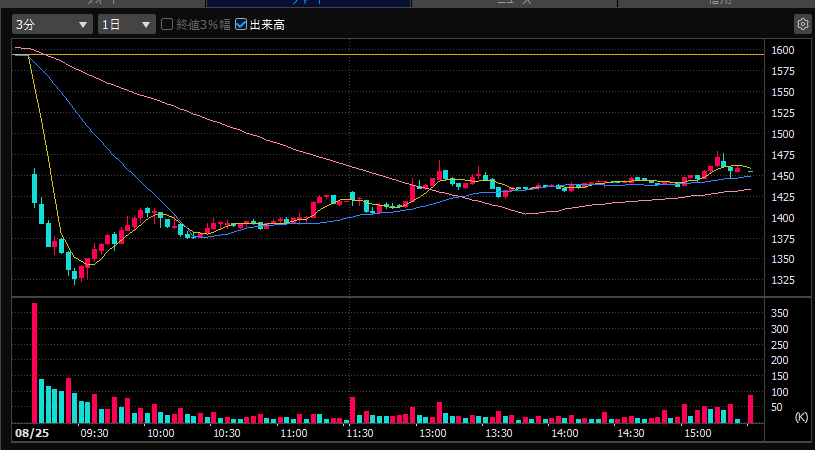Click the 300 volume axis label

pyautogui.click(x=780, y=329)
